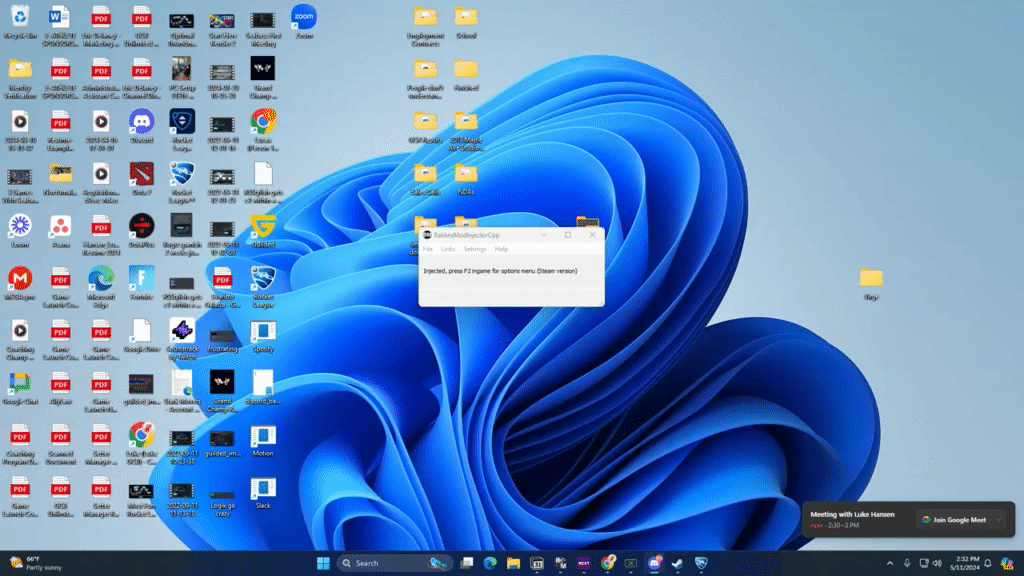Select the Zoom desktop shortcut
Image resolution: width=1024 pixels, height=576 pixels.
coord(304,22)
